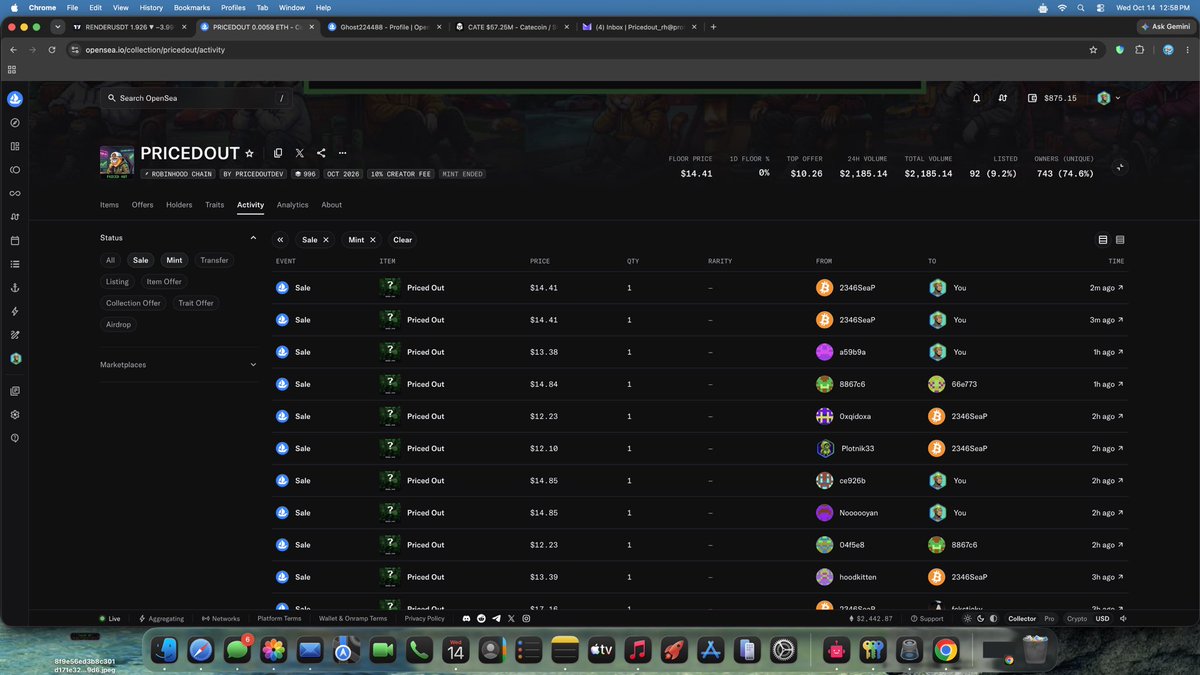Switch to the Analytics tab
Viewport: 1200px width, 675px height.
click(x=292, y=205)
